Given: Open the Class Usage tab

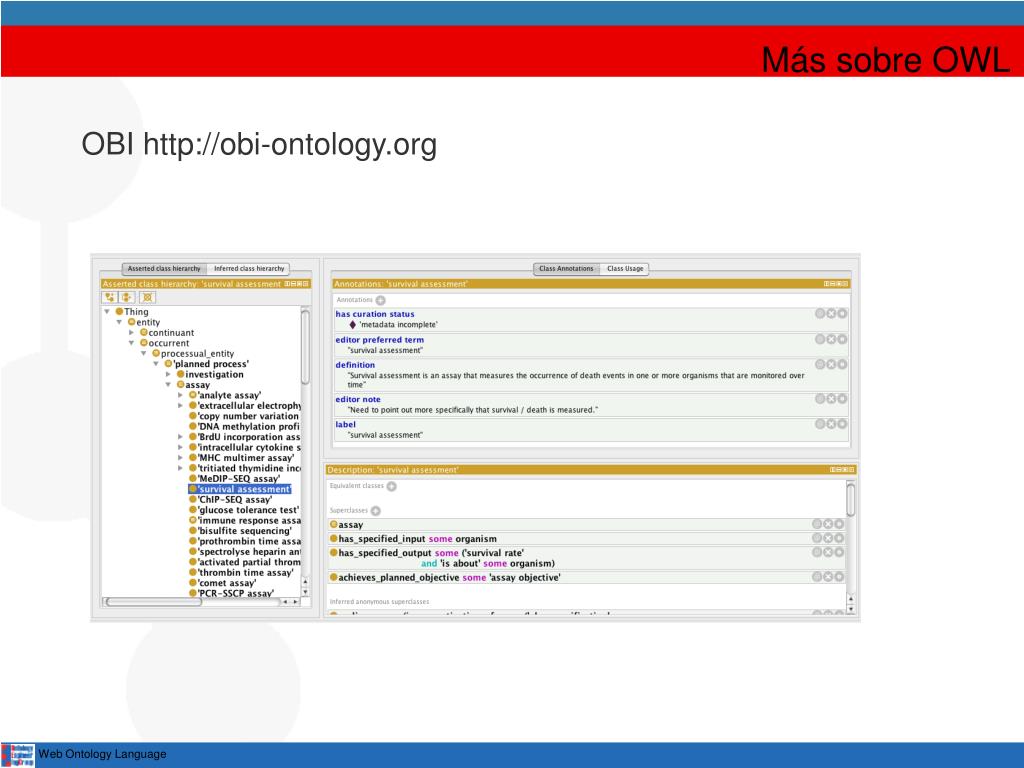Looking at the screenshot, I should [625, 268].
